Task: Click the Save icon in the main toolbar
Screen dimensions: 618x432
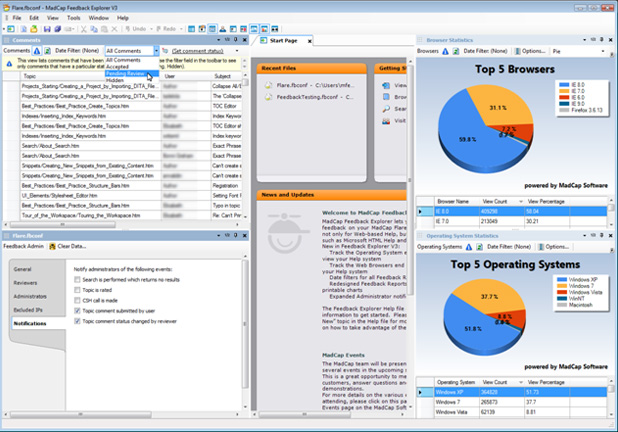Action: click(x=47, y=29)
